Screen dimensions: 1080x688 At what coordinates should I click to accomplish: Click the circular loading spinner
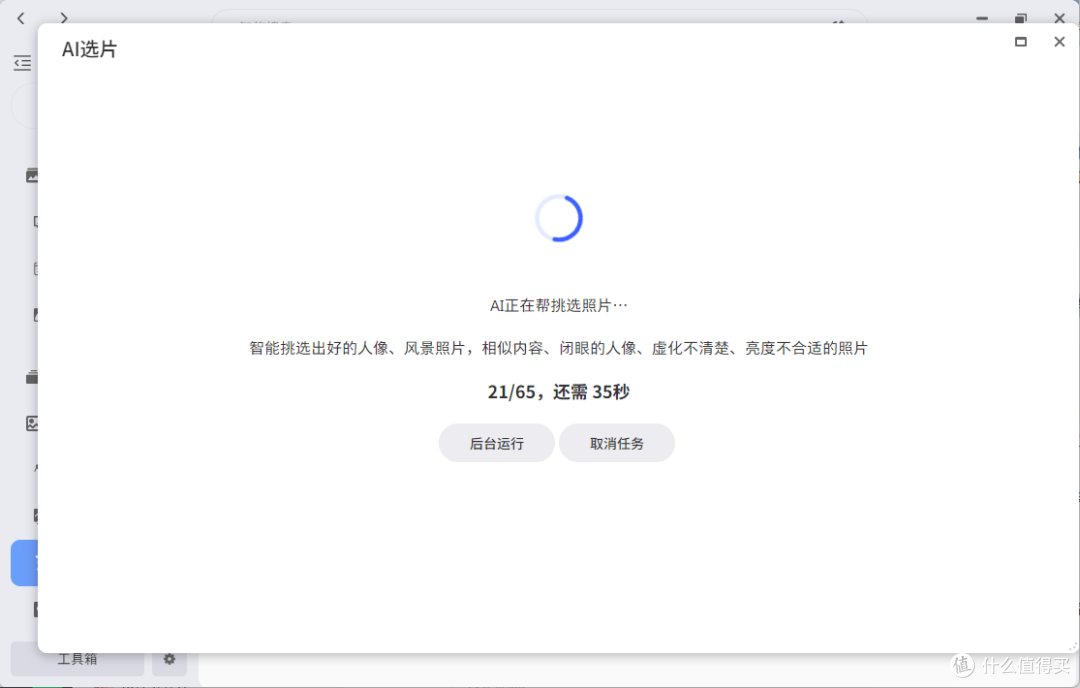[x=559, y=218]
